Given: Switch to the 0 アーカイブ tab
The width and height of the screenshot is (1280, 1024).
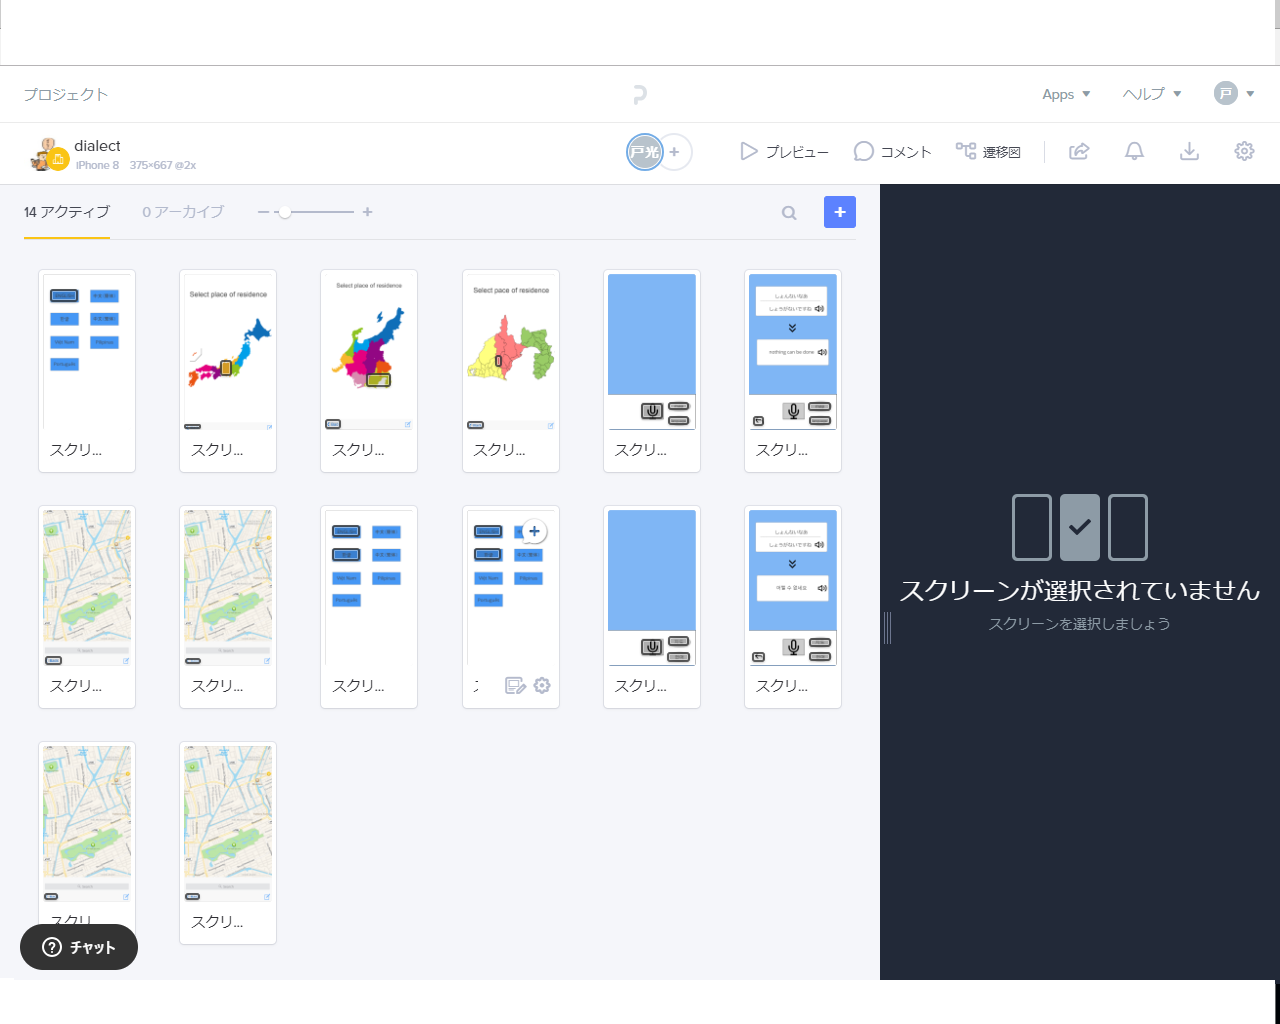Looking at the screenshot, I should click(x=183, y=212).
